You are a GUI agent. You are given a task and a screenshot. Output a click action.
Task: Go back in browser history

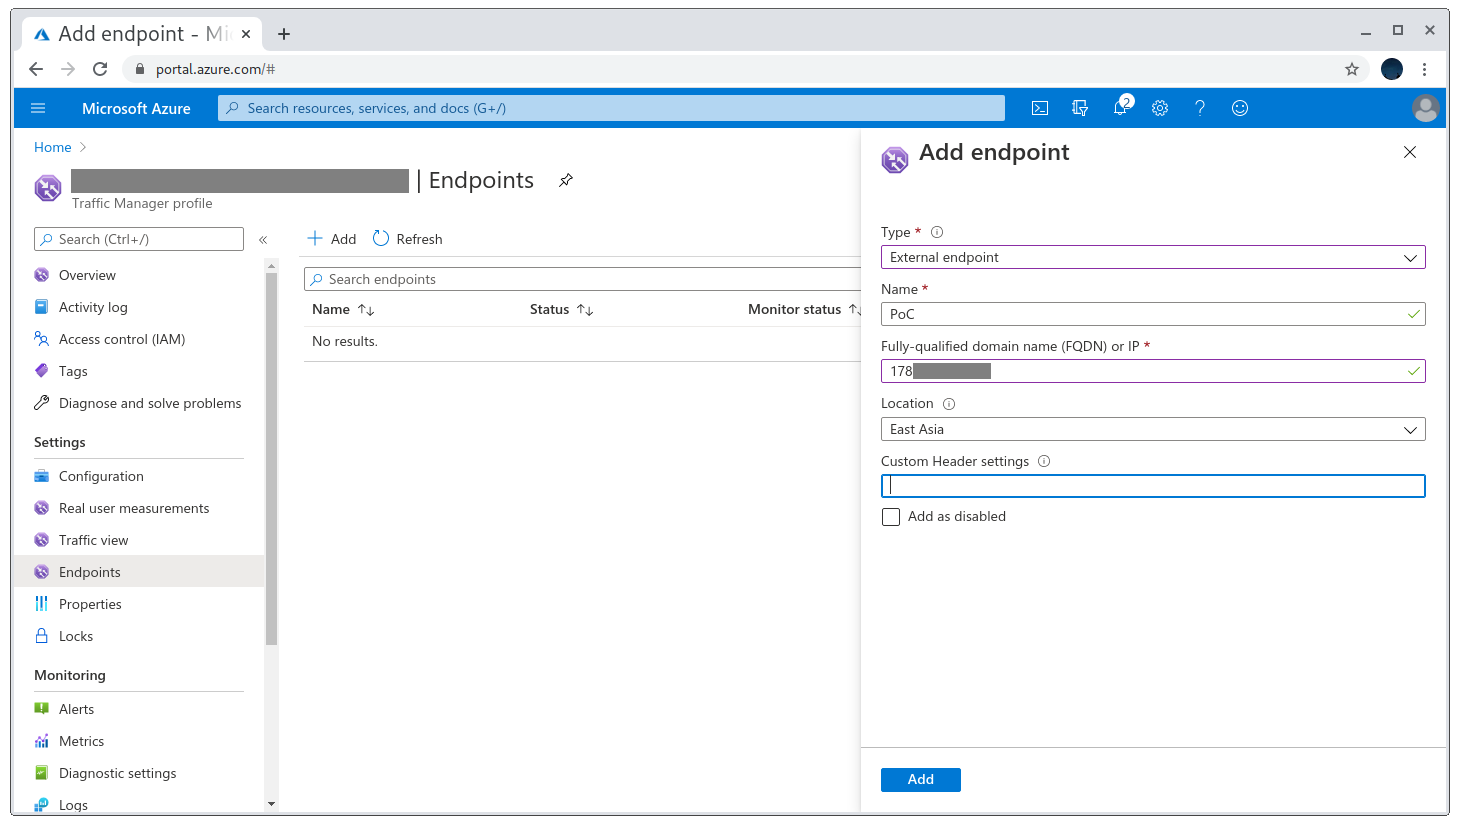[36, 69]
